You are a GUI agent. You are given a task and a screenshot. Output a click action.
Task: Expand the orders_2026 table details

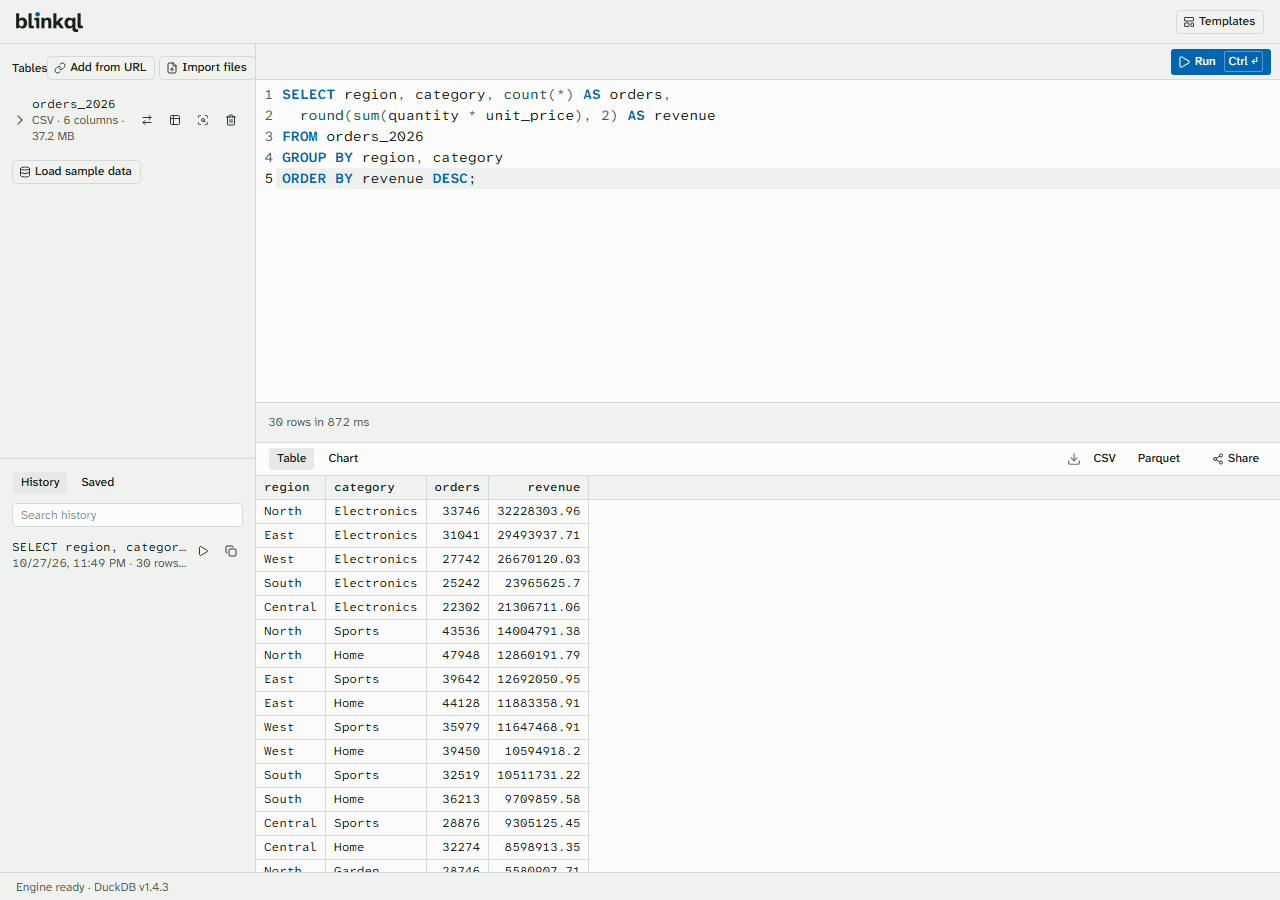20,120
